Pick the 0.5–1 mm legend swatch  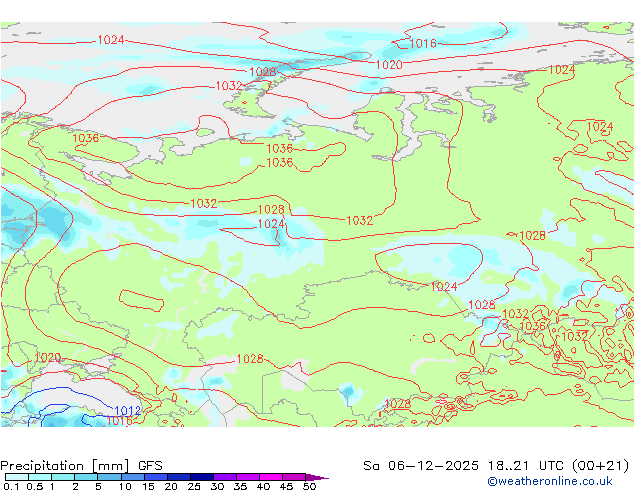click(x=40, y=477)
